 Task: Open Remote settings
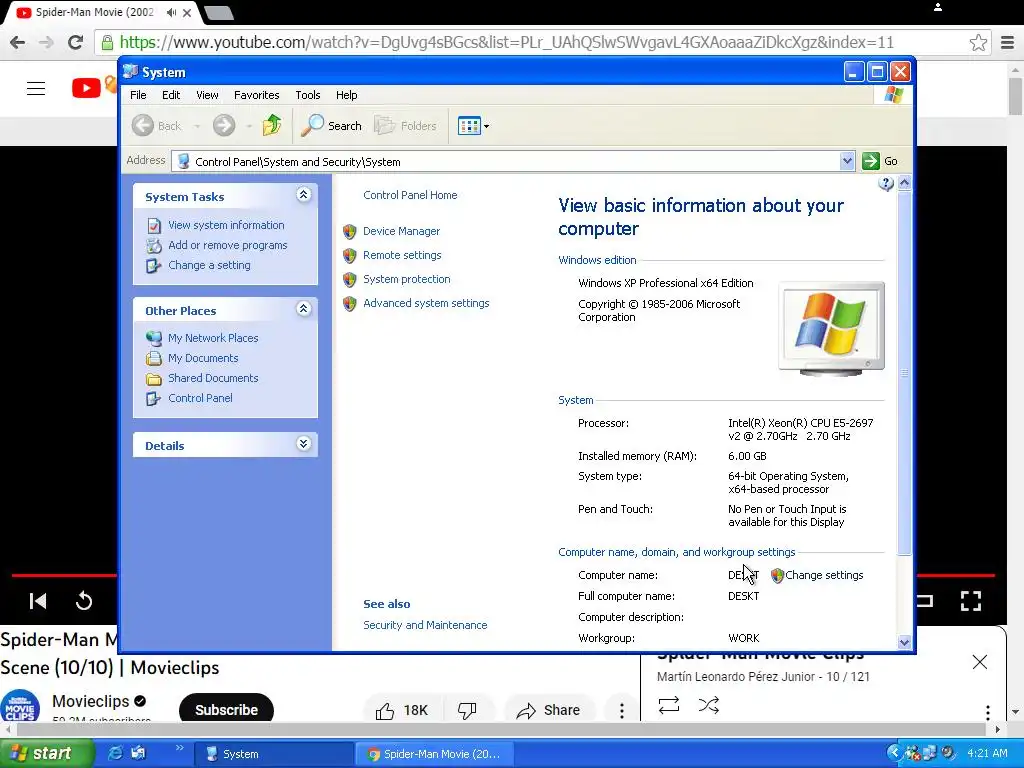point(402,255)
